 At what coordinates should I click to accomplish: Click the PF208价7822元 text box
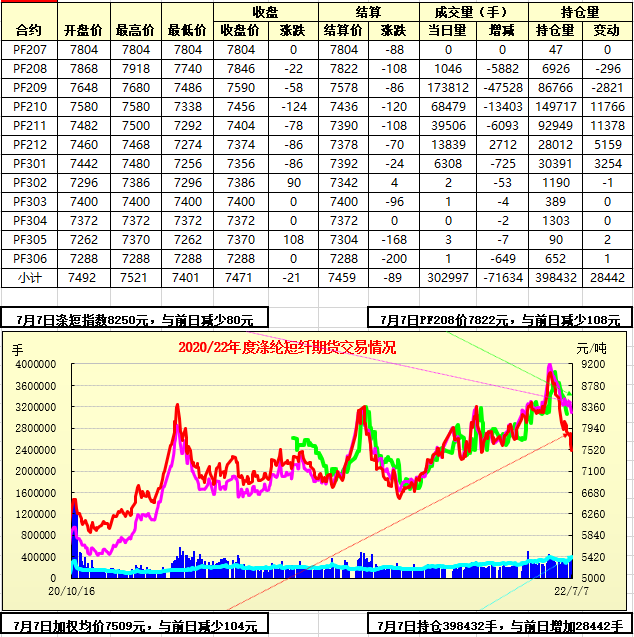click(500, 320)
